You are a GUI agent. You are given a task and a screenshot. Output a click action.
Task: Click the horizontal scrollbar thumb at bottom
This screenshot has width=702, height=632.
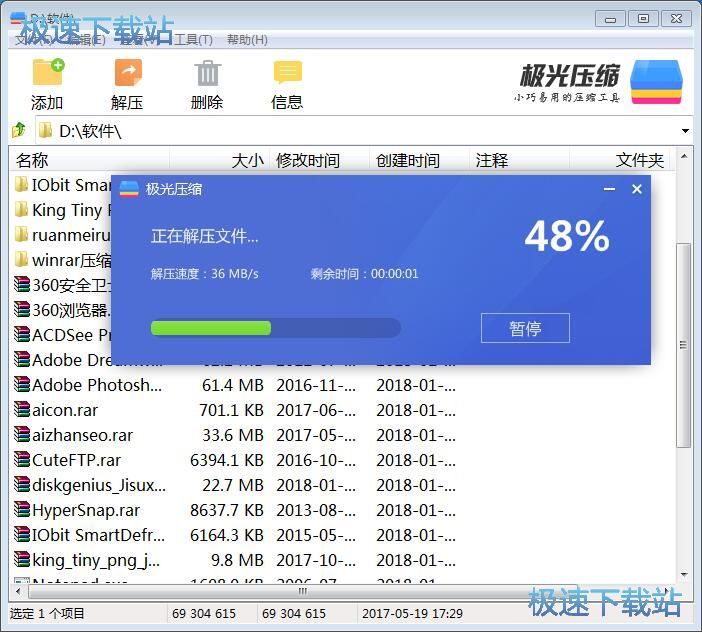coord(303,591)
